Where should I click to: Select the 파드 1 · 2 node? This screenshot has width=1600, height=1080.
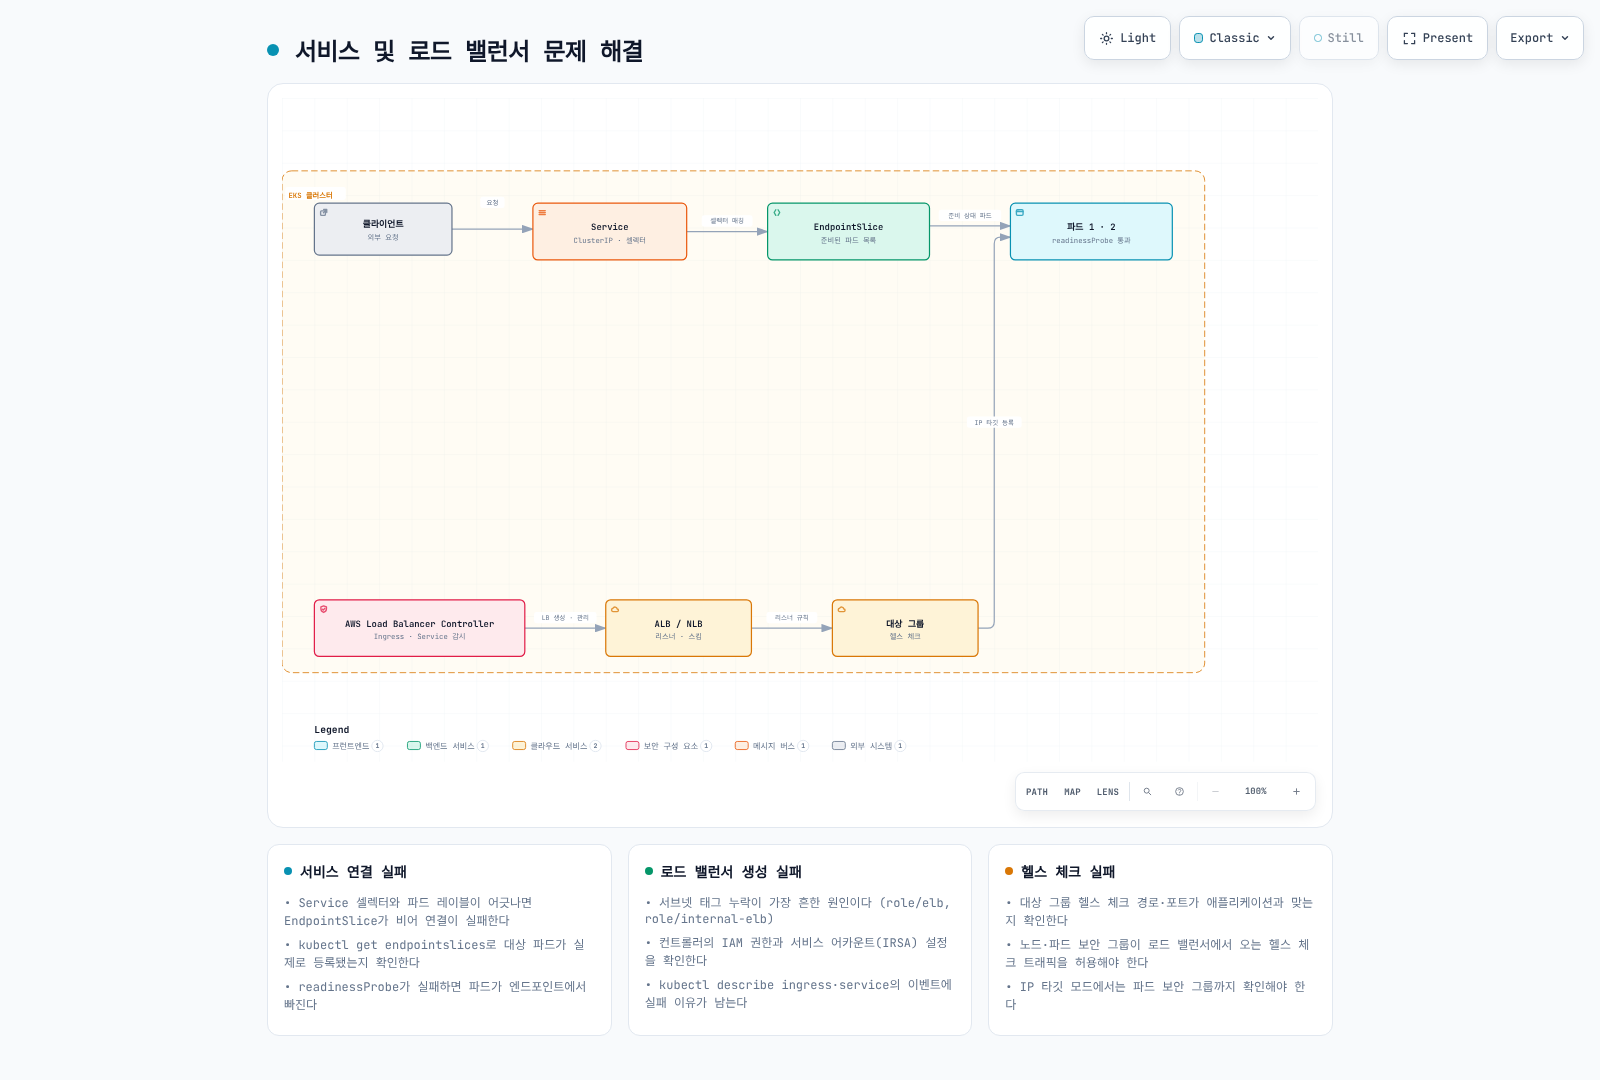[1091, 232]
